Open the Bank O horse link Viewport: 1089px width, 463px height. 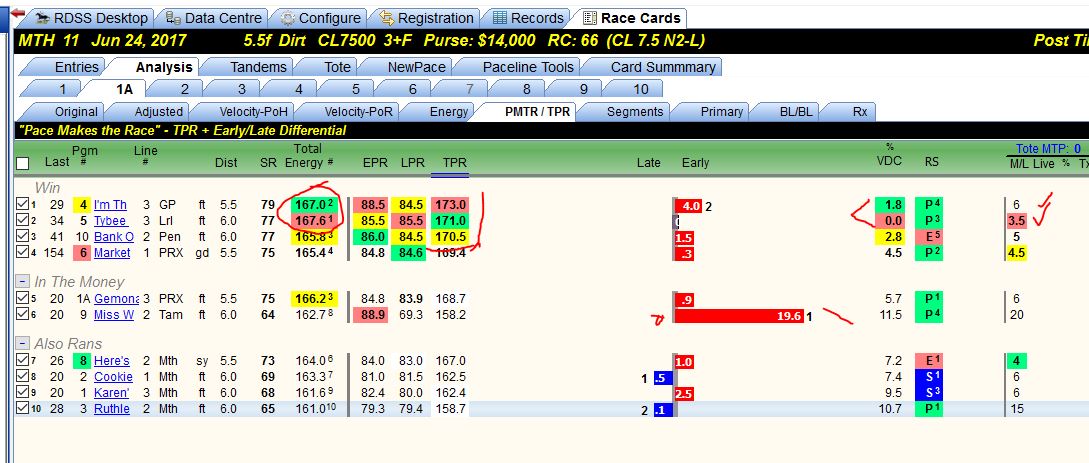113,237
